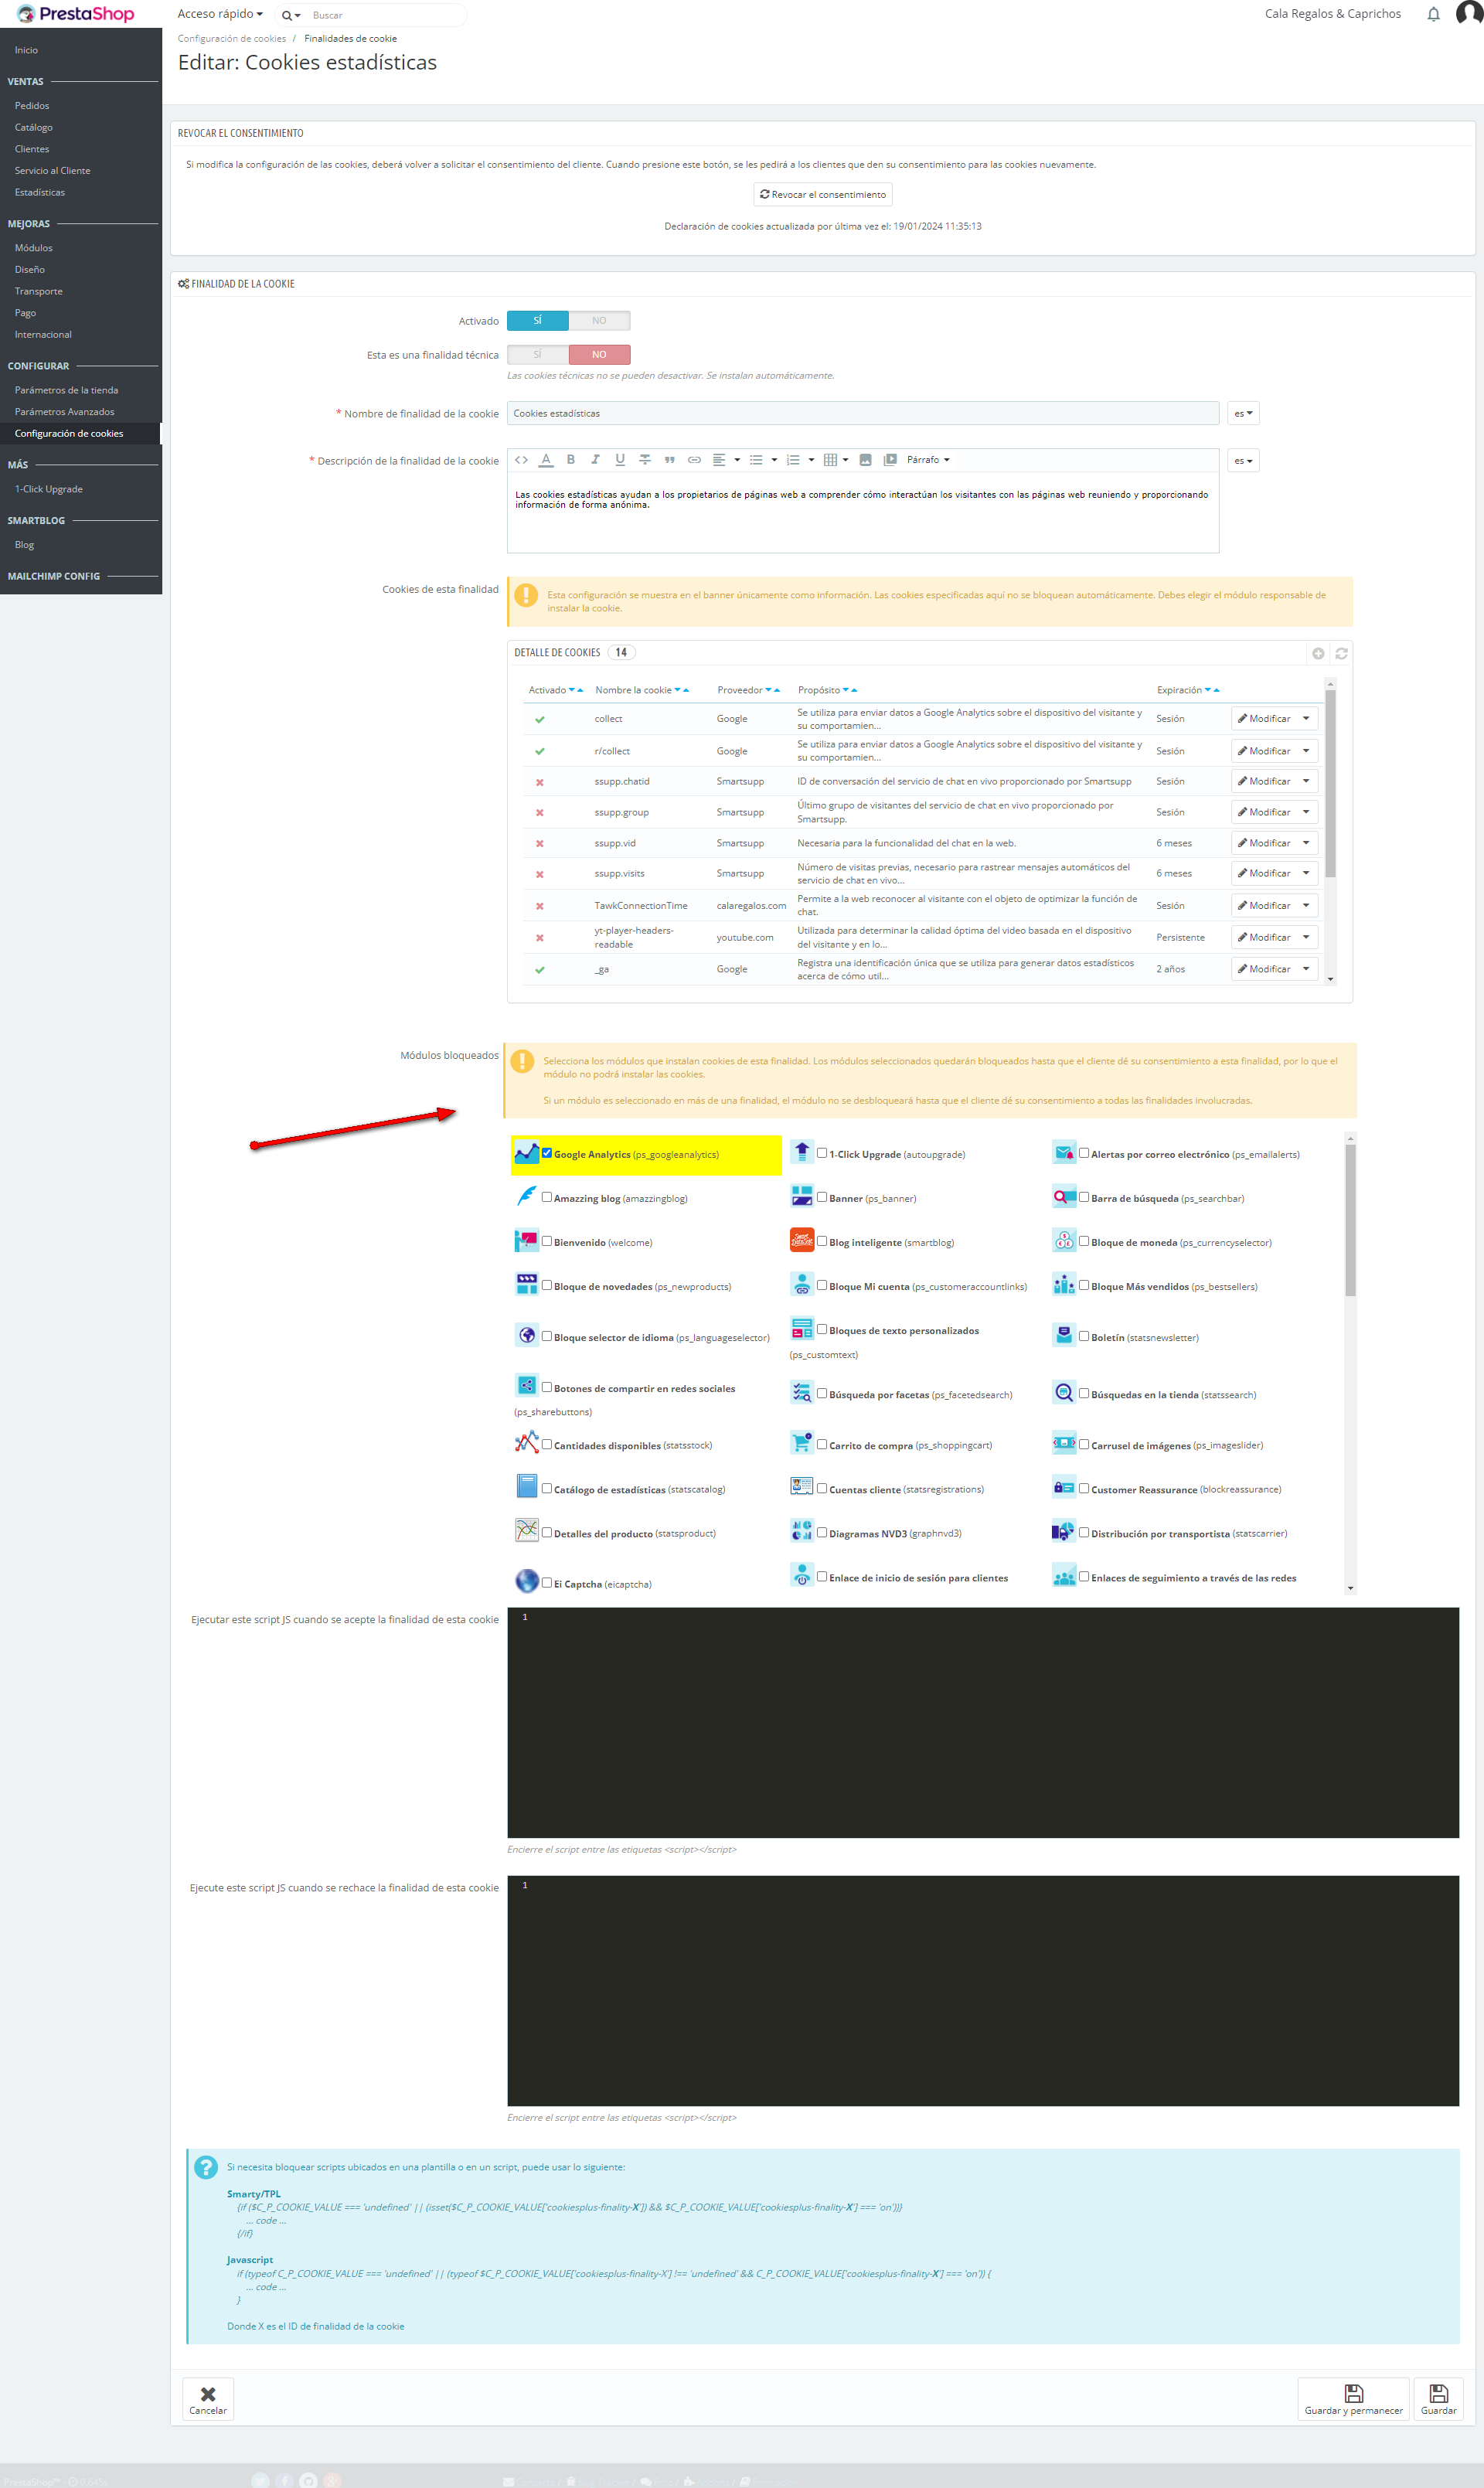Click the Barra de búsqueda module icon
This screenshot has width=1484, height=2488.
tap(1064, 1197)
